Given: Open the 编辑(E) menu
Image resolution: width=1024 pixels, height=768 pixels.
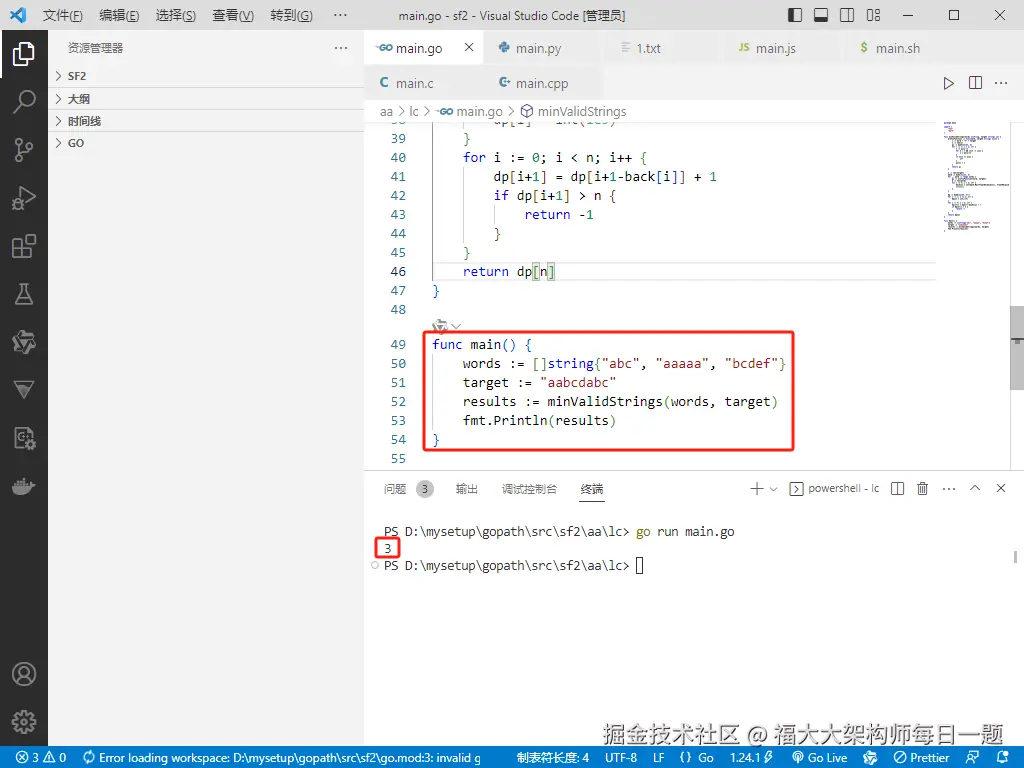Looking at the screenshot, I should click(119, 15).
